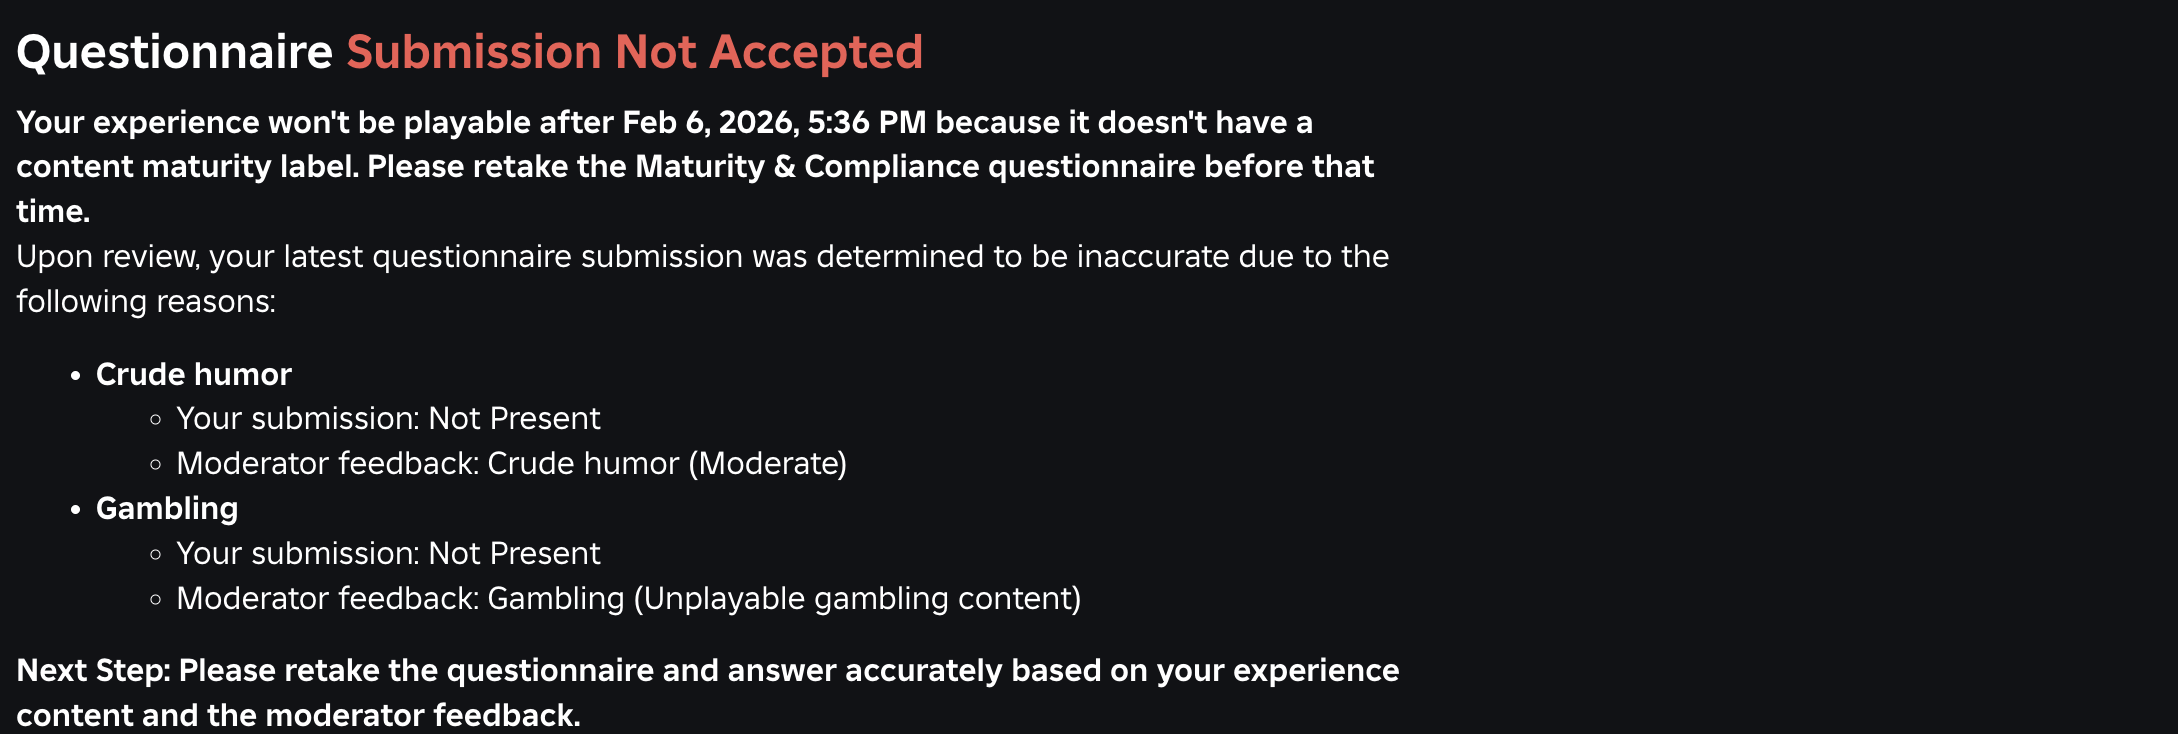
Task: Select the "Crude humor" bullet heading
Action: pyautogui.click(x=194, y=374)
